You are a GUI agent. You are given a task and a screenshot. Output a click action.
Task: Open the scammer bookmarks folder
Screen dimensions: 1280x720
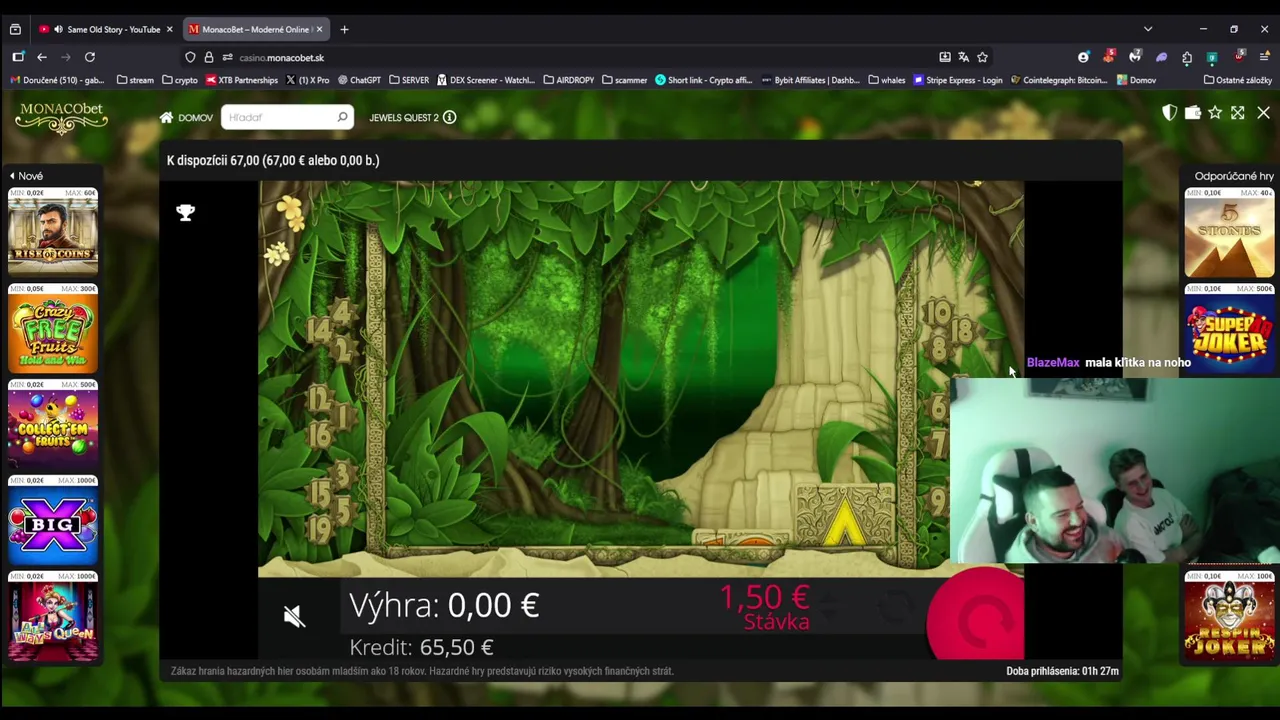[624, 80]
